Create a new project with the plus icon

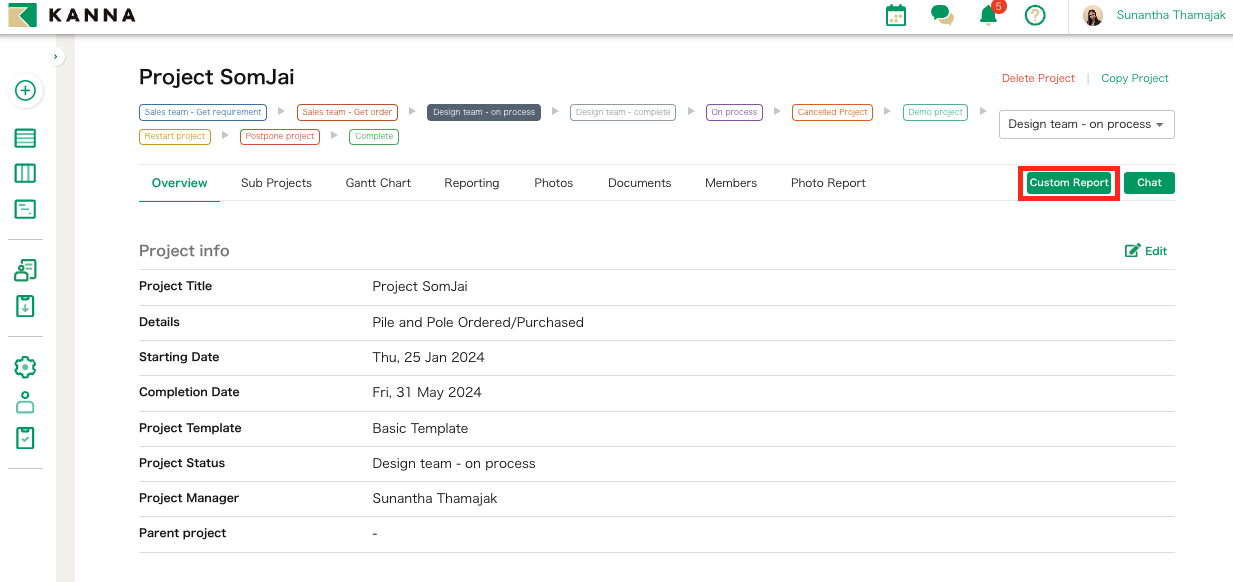coord(25,90)
